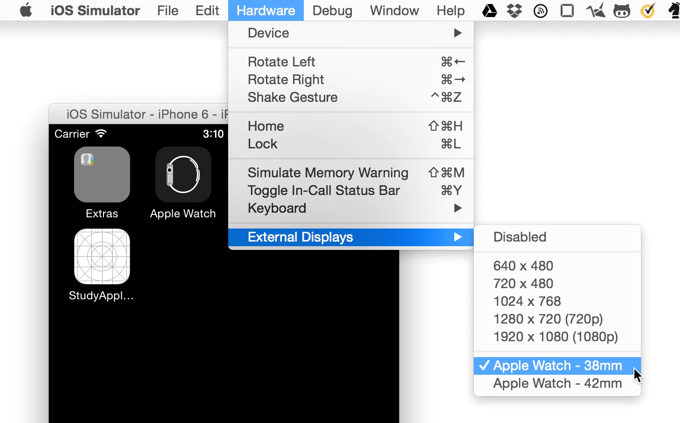
Task: Expand the Device submenu
Action: click(x=351, y=33)
